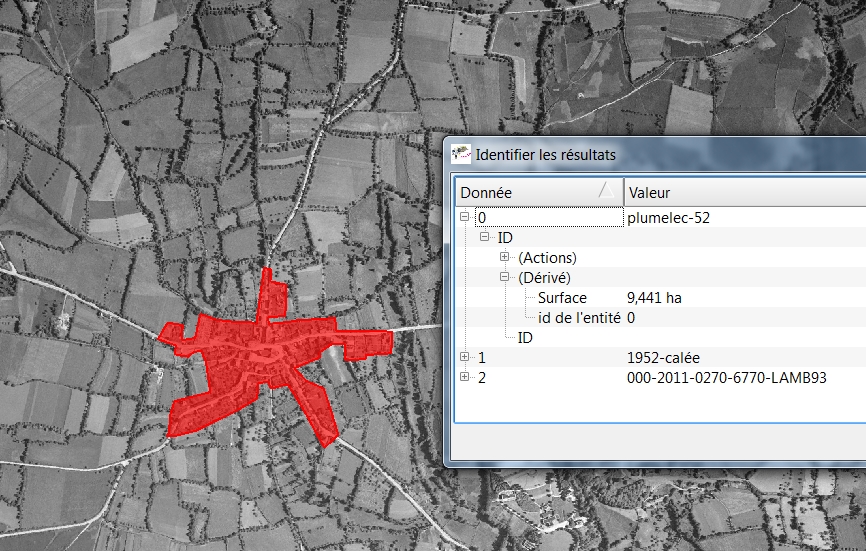Collapse the first ID node
This screenshot has height=551, width=866.
484,237
